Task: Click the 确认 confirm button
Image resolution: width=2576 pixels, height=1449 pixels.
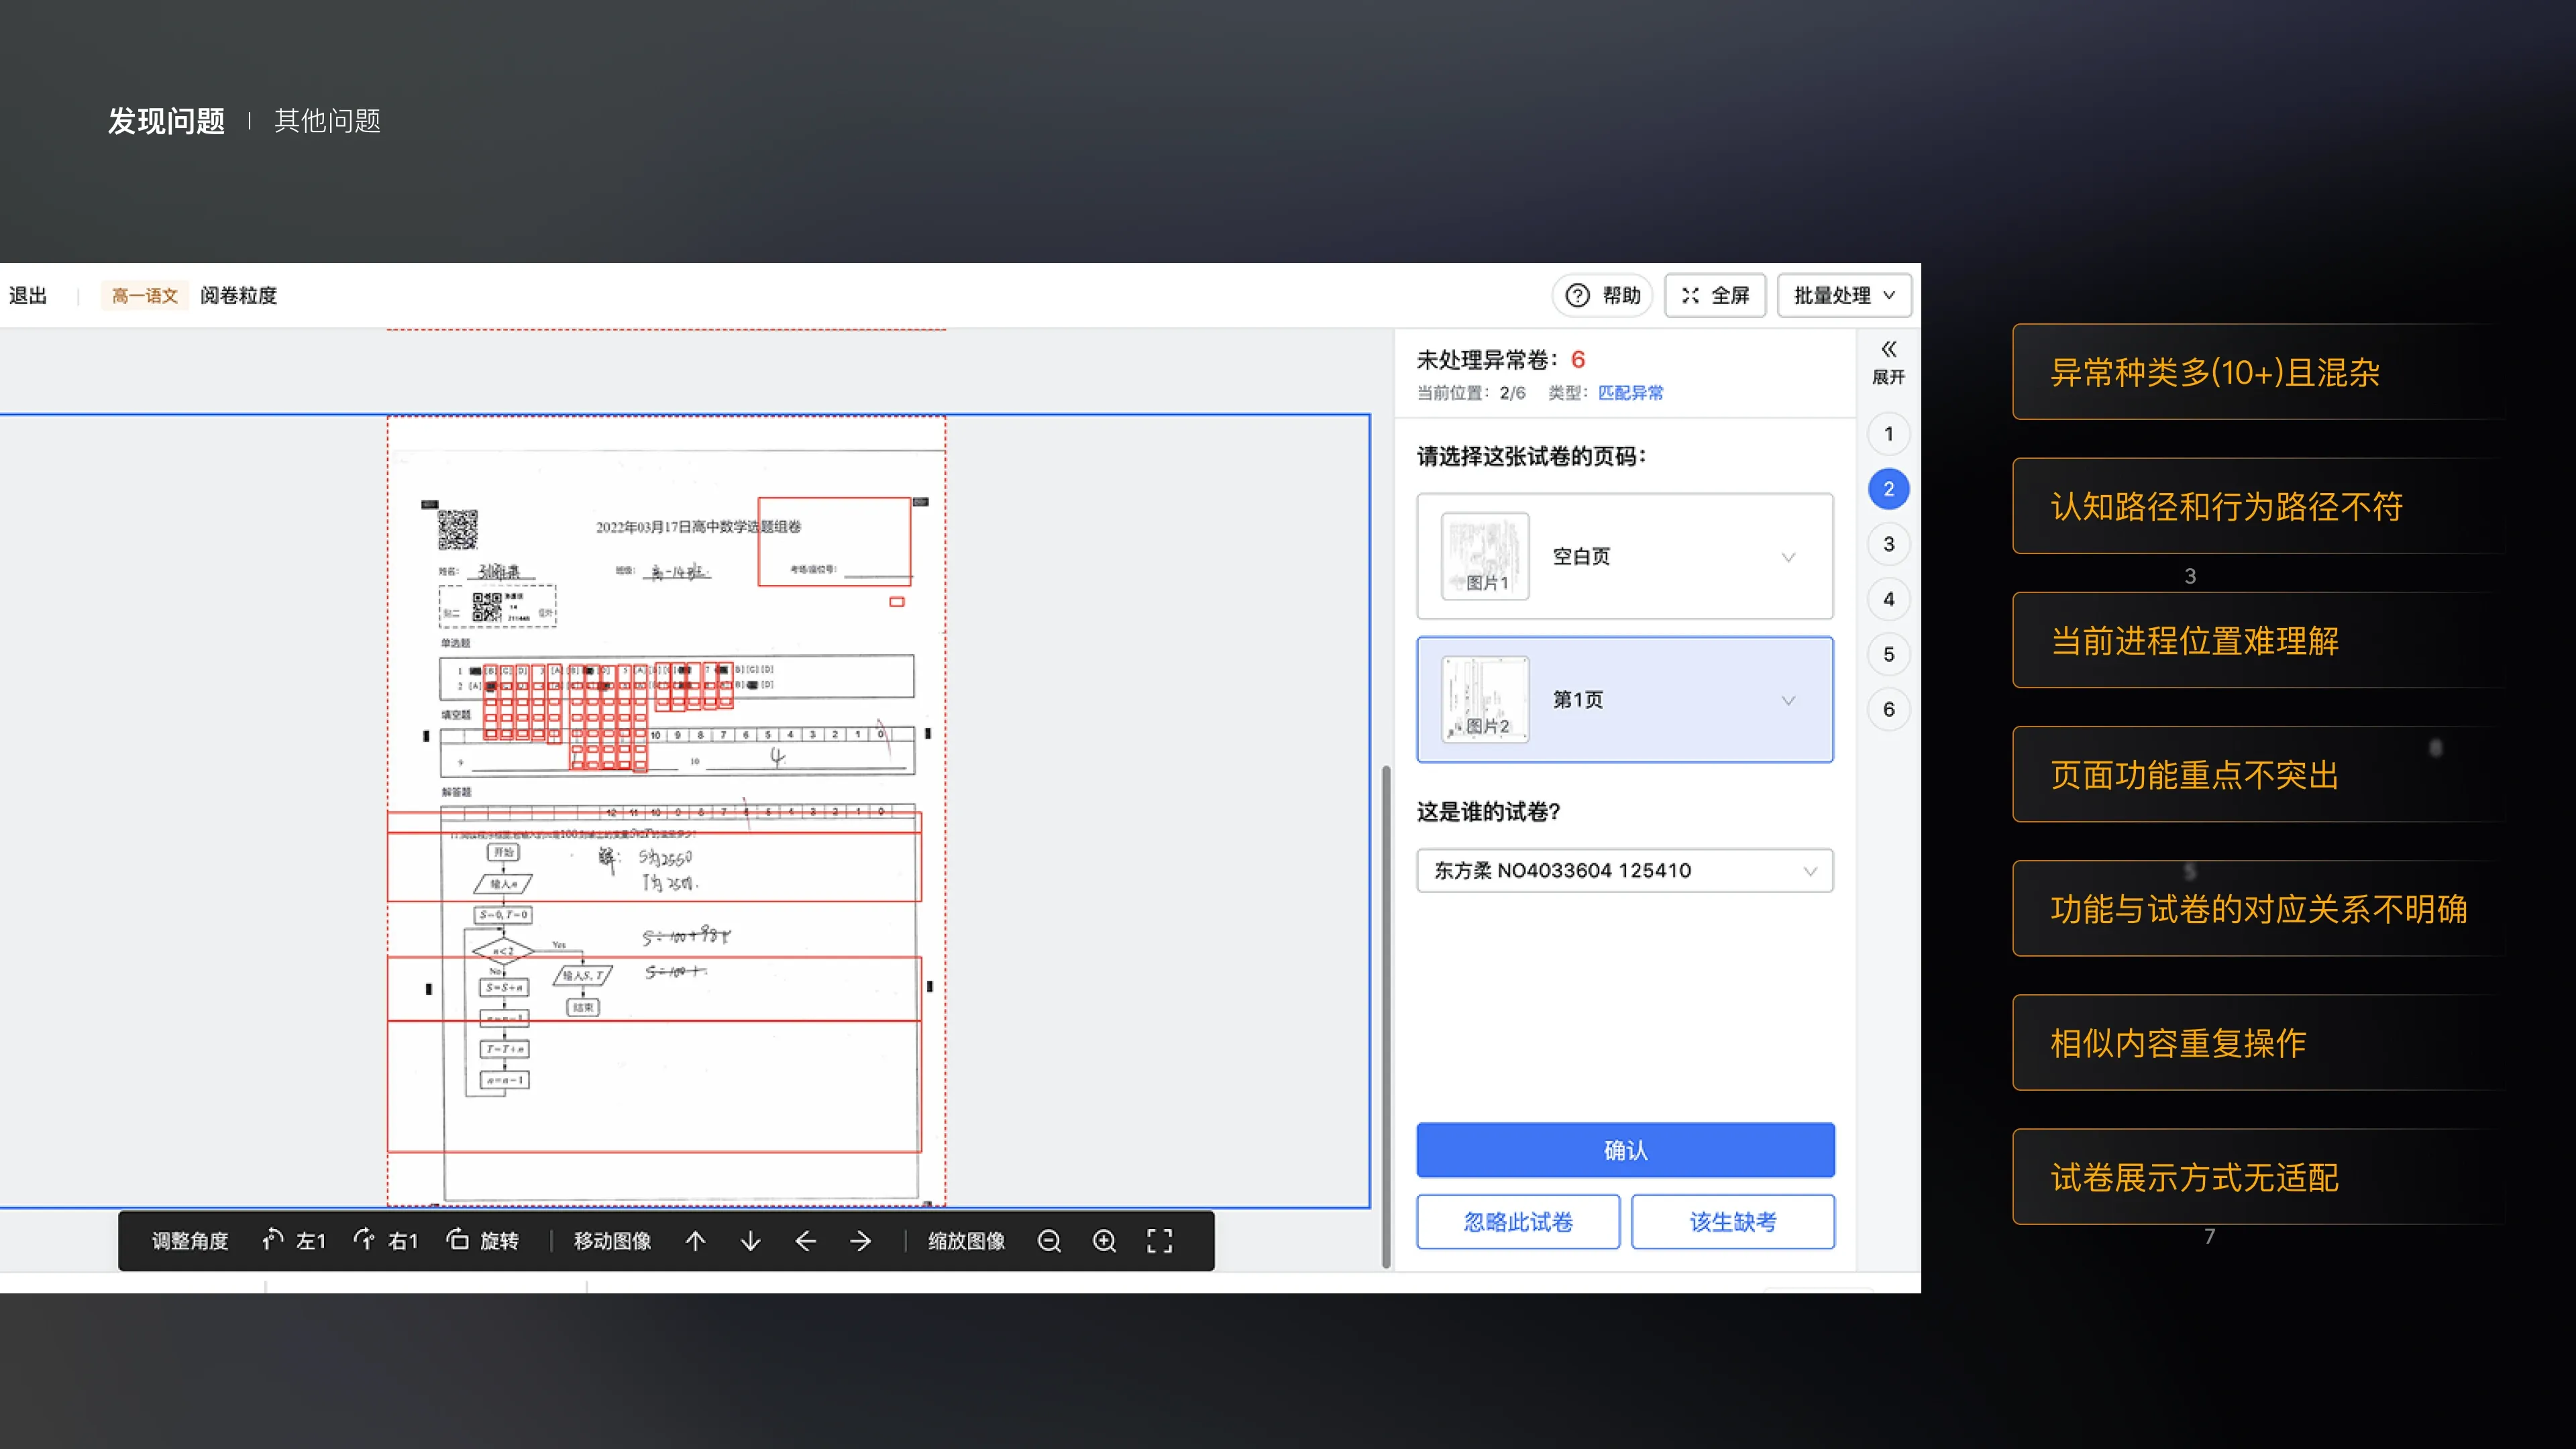Action: click(1625, 1150)
